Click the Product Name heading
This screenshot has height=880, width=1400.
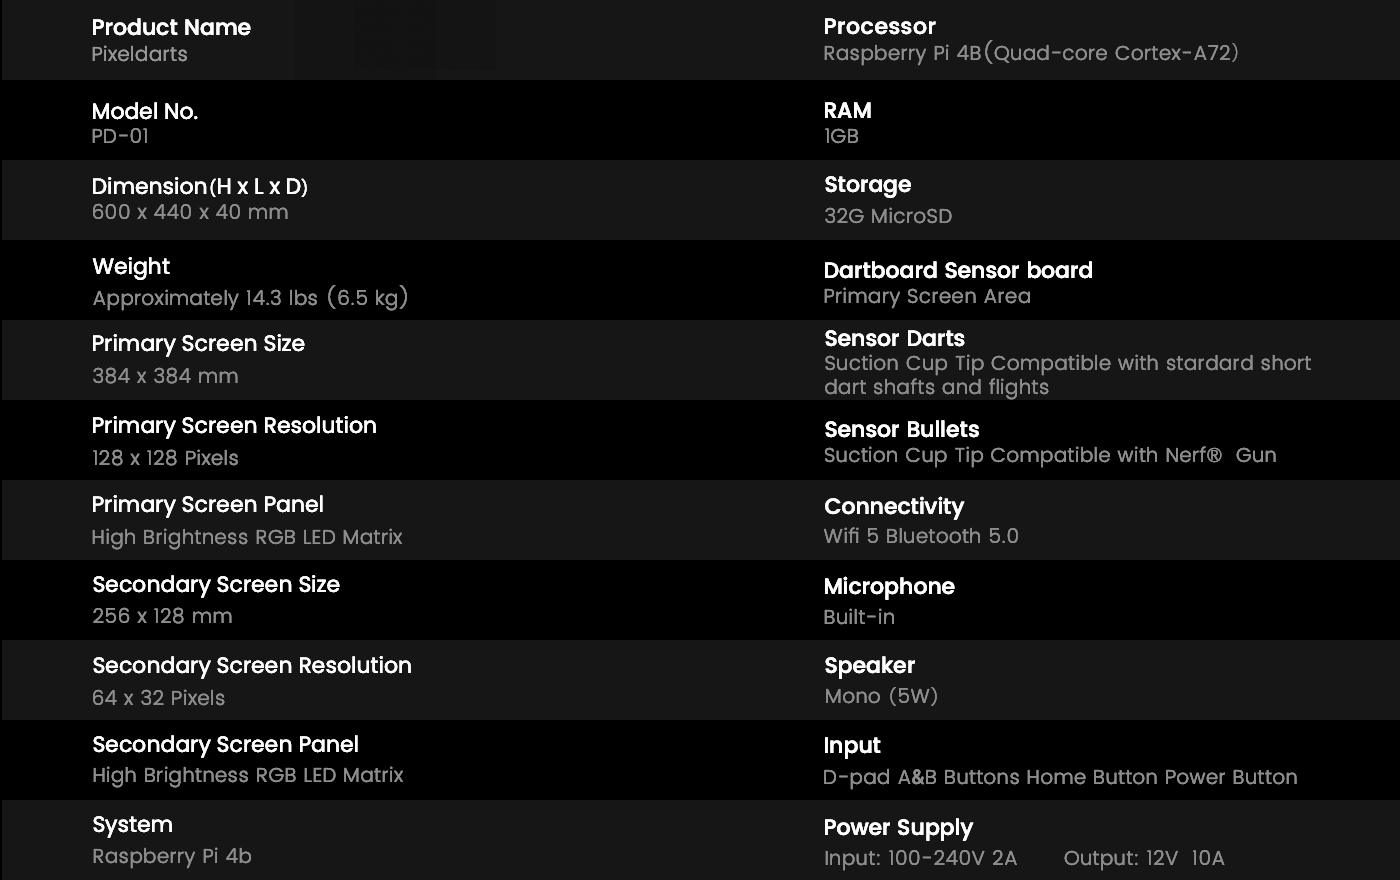tap(171, 27)
